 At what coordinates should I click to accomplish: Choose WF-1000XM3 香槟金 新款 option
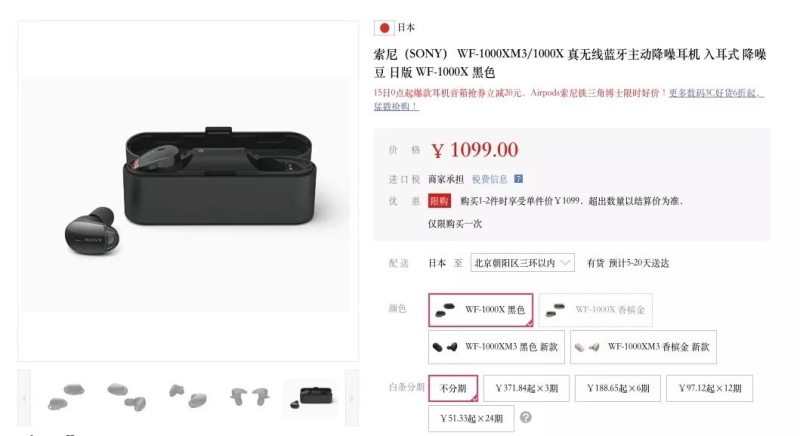click(x=643, y=347)
